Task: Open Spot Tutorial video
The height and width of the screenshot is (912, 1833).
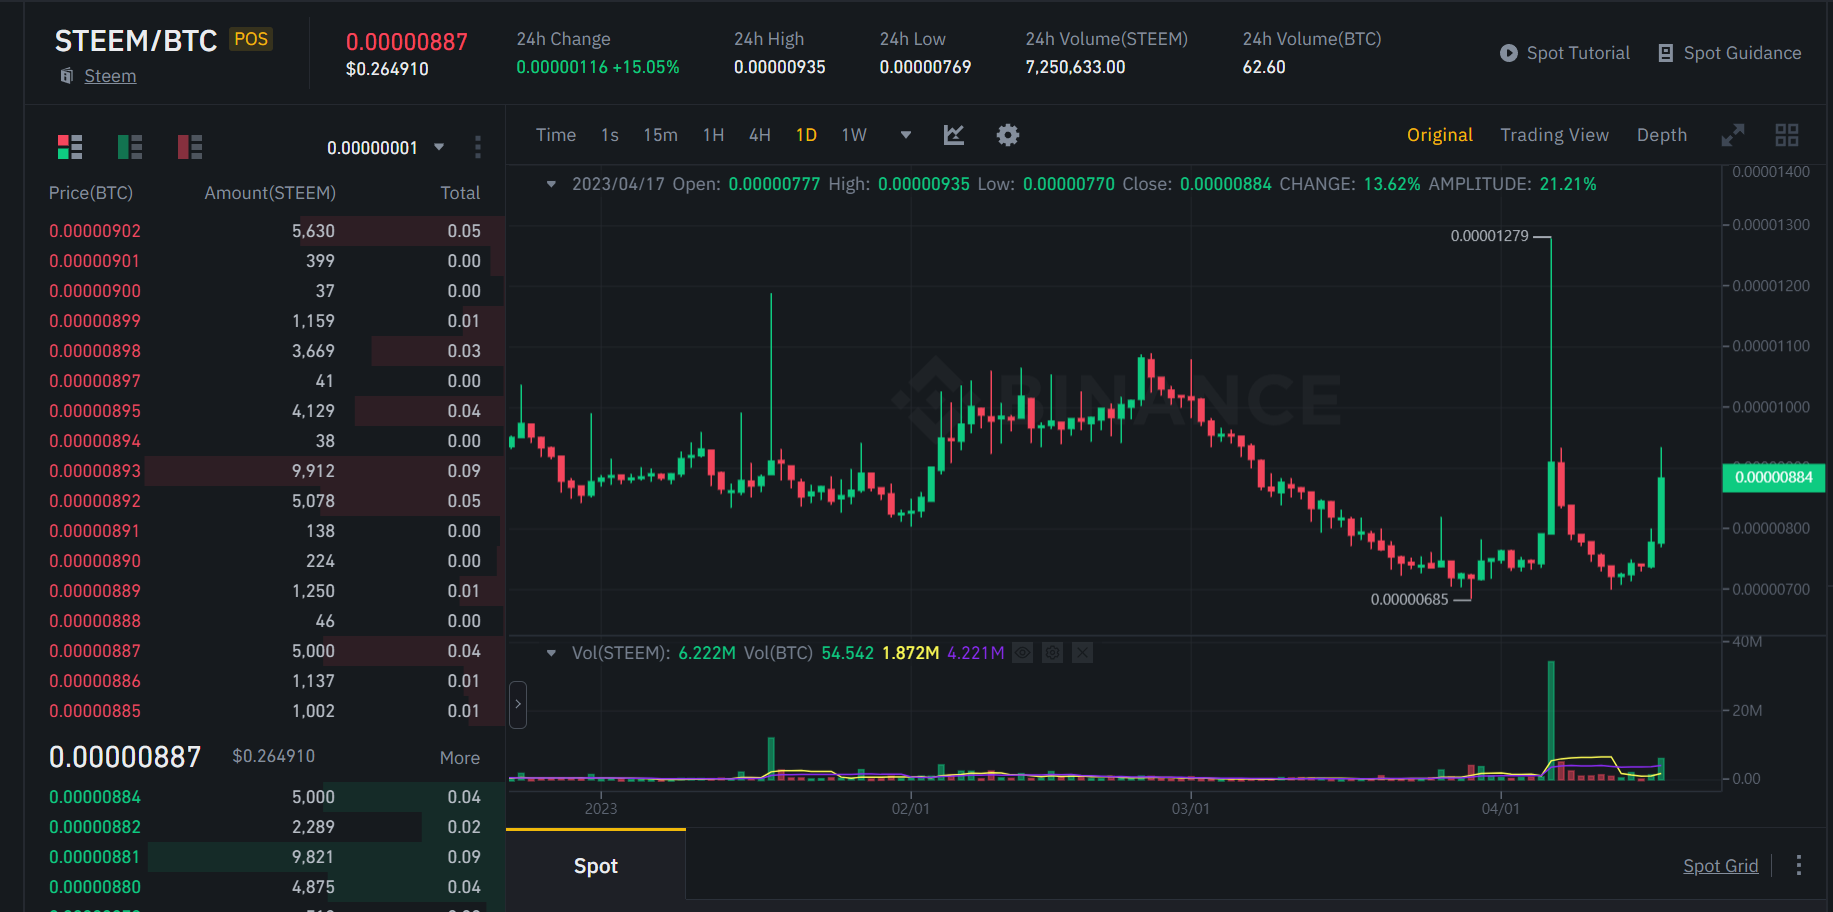Action: [x=1564, y=53]
